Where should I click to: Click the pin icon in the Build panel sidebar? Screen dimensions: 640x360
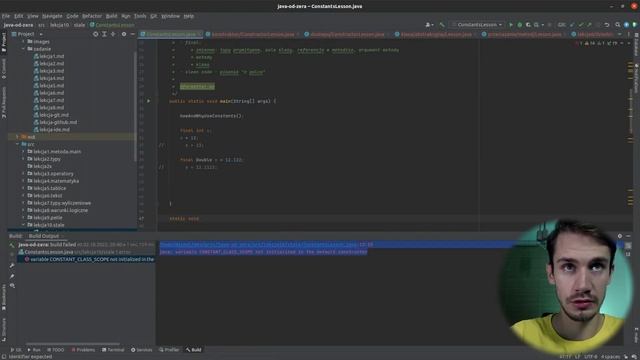(x=12, y=276)
